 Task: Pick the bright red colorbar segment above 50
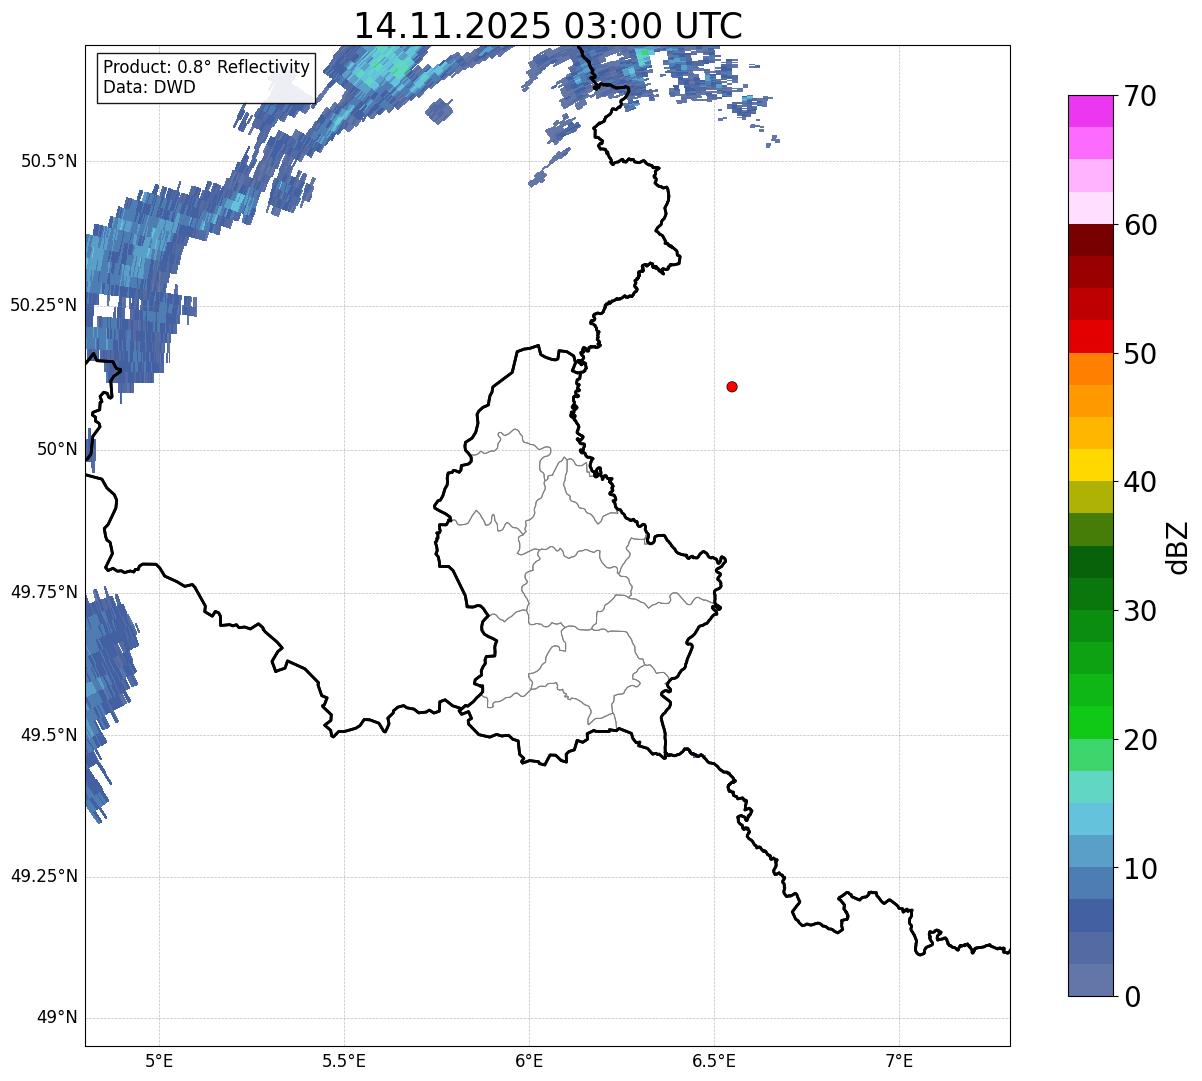click(x=1090, y=336)
